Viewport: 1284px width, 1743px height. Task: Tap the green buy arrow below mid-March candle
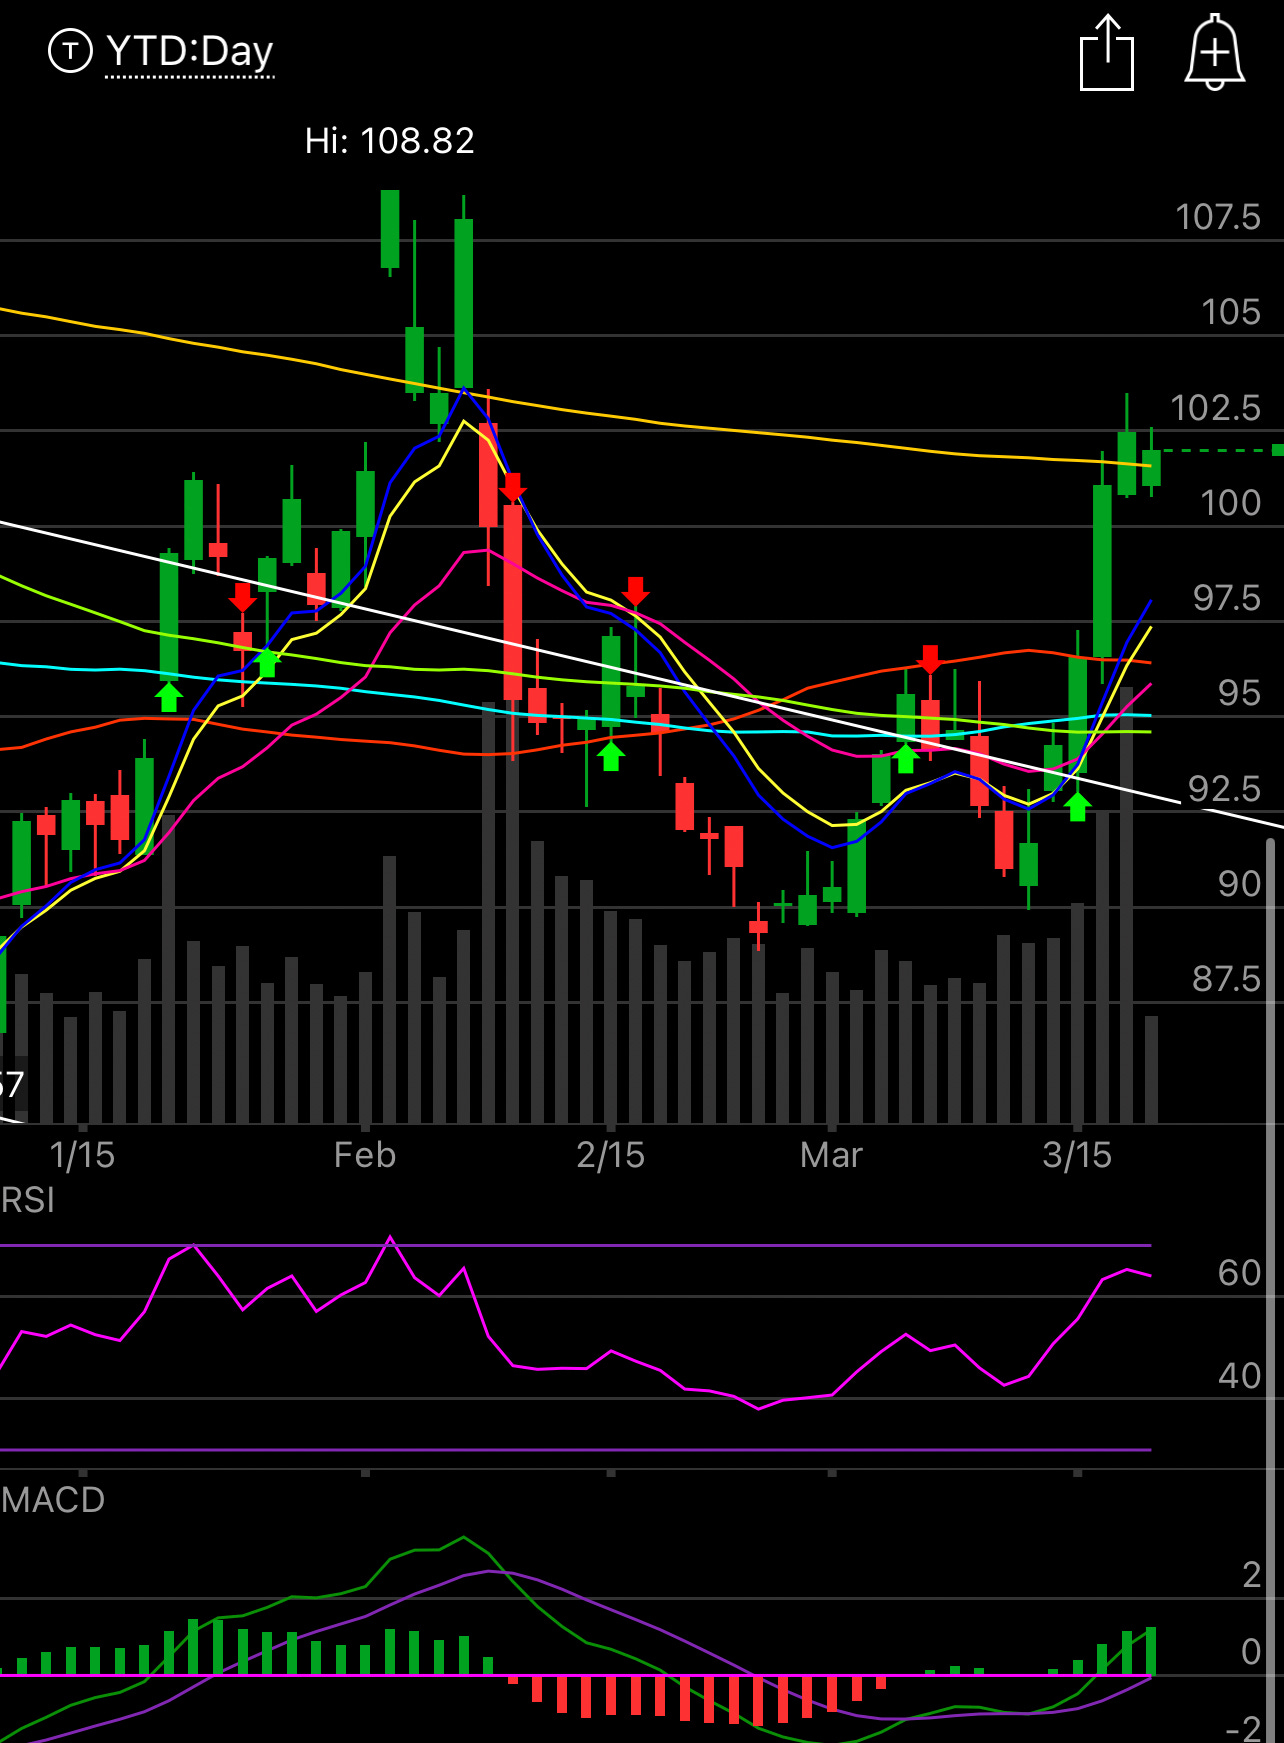[x=1077, y=807]
